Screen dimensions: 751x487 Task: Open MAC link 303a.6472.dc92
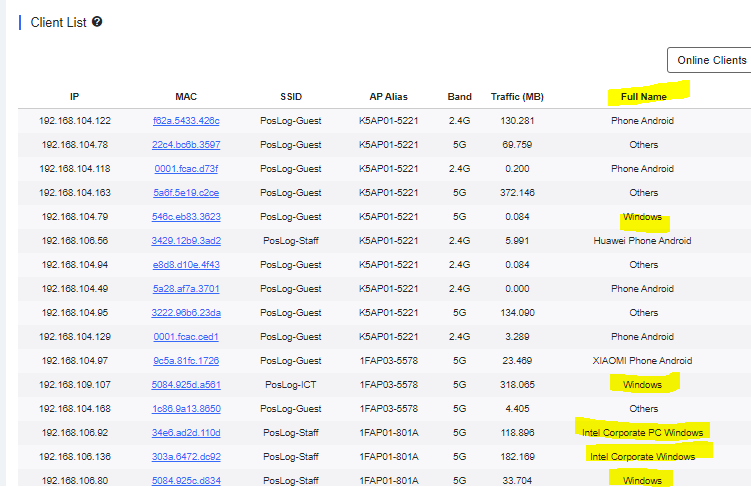coord(186,456)
